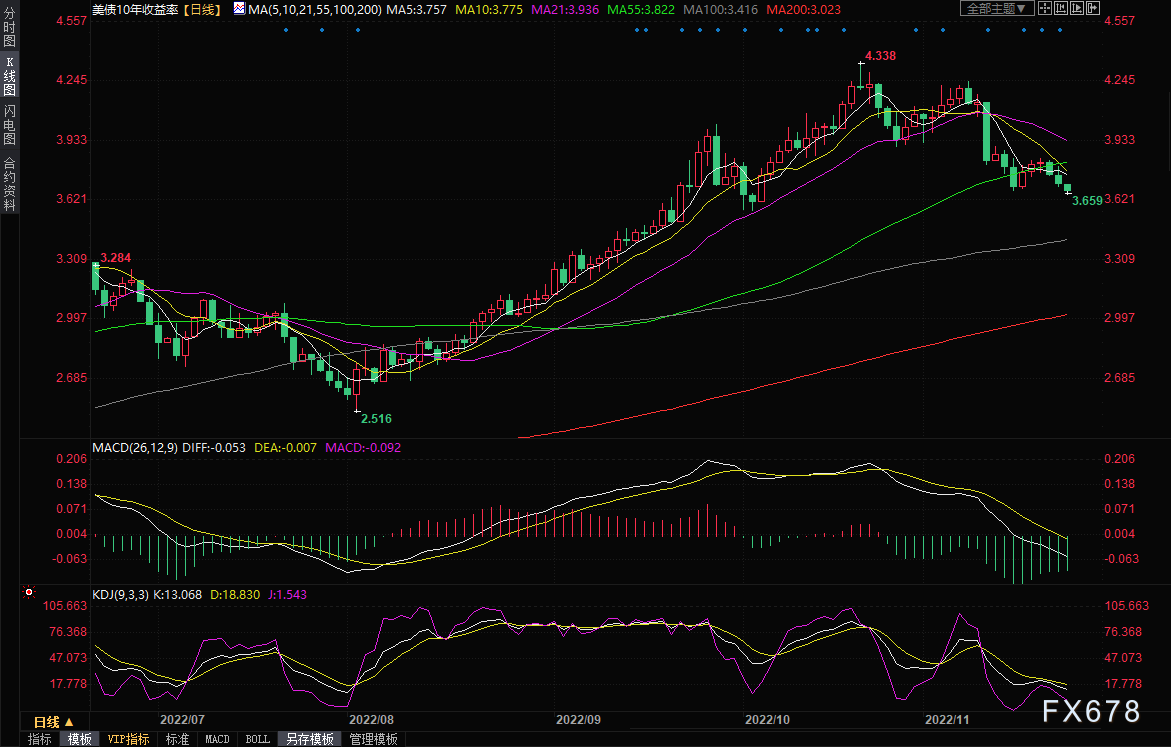Select the K线图 side tab
Viewport: 1171px width, 747px height.
coord(9,82)
